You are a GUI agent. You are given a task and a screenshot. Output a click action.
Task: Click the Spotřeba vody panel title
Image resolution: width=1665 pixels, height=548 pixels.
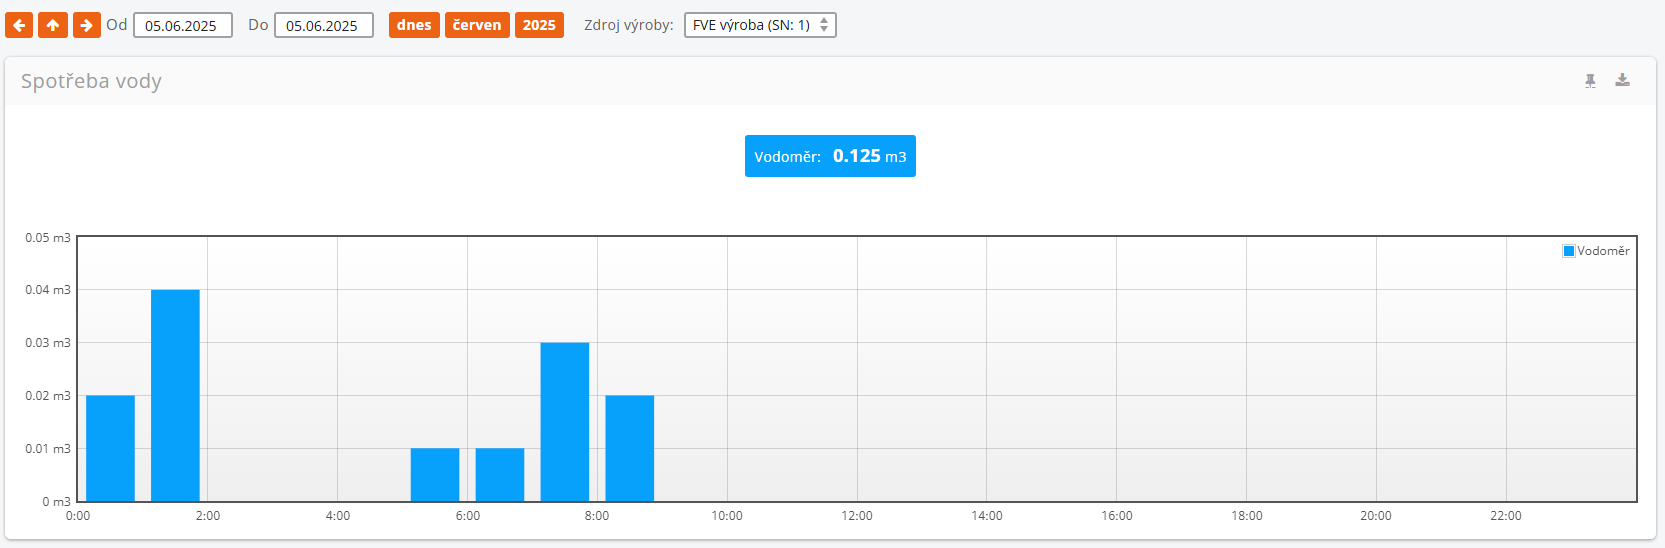[91, 81]
